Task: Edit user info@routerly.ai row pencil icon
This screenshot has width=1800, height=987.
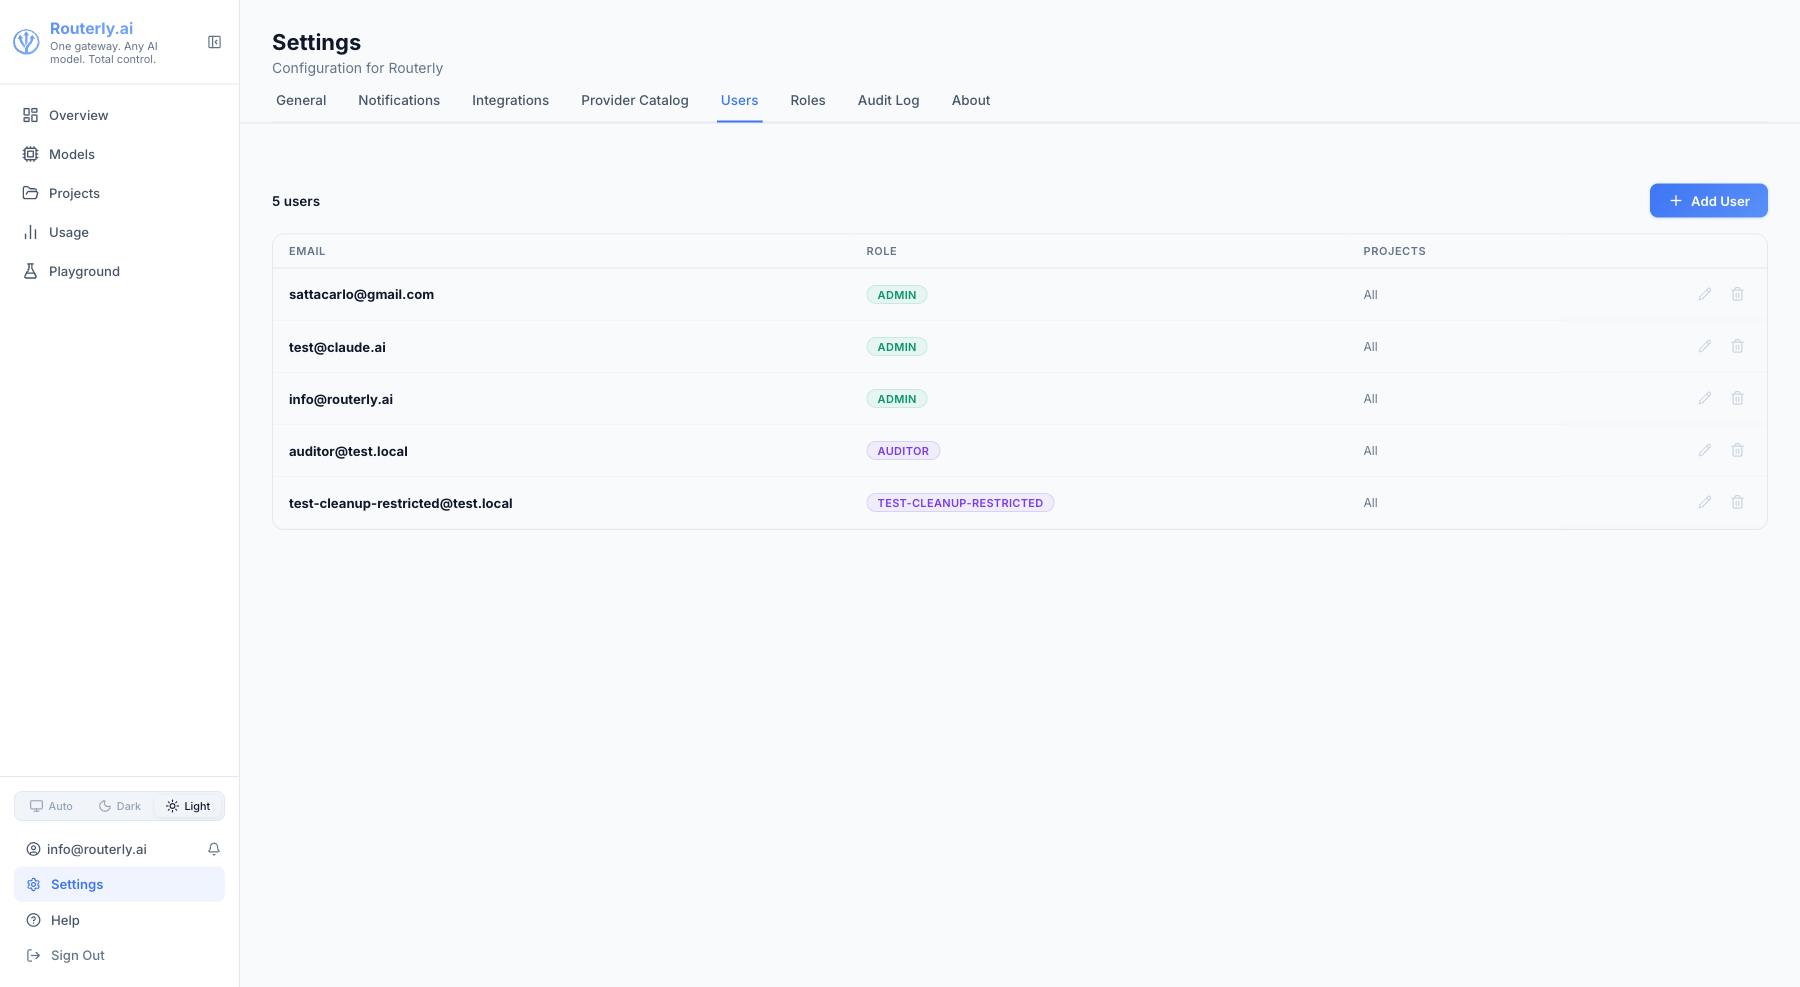Action: [x=1705, y=398]
